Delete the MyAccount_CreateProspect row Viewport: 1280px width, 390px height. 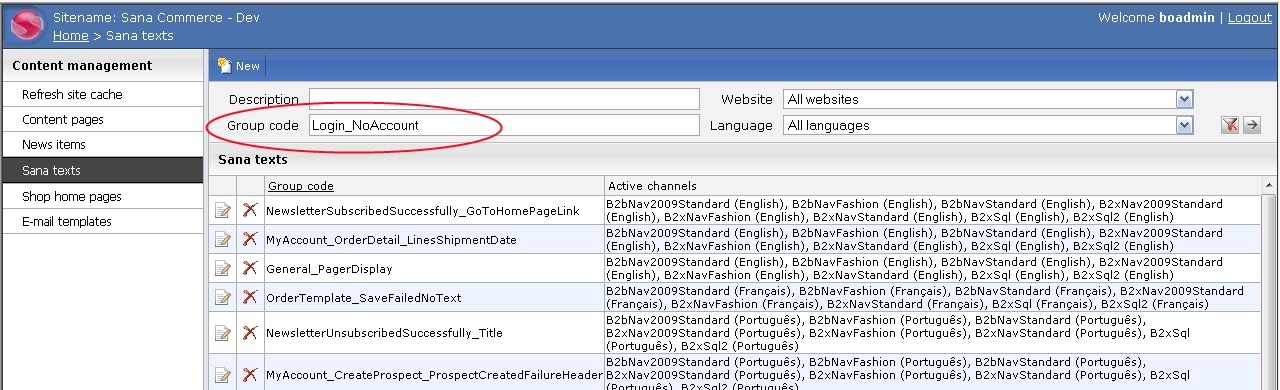click(250, 375)
